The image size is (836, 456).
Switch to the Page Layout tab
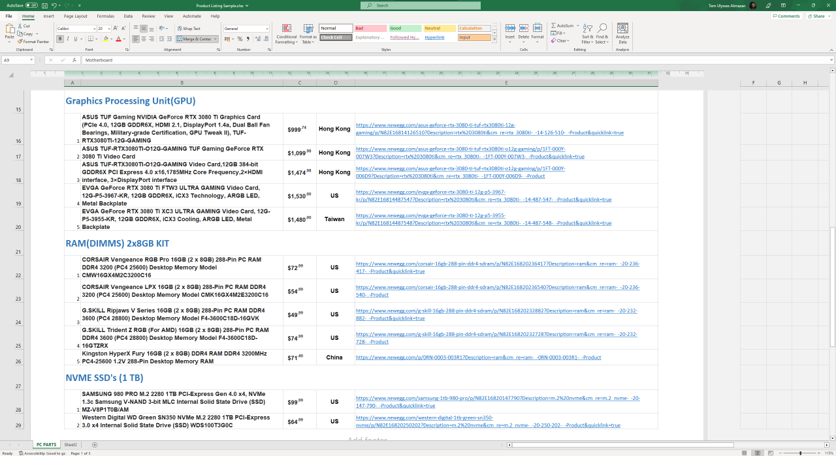coord(75,17)
